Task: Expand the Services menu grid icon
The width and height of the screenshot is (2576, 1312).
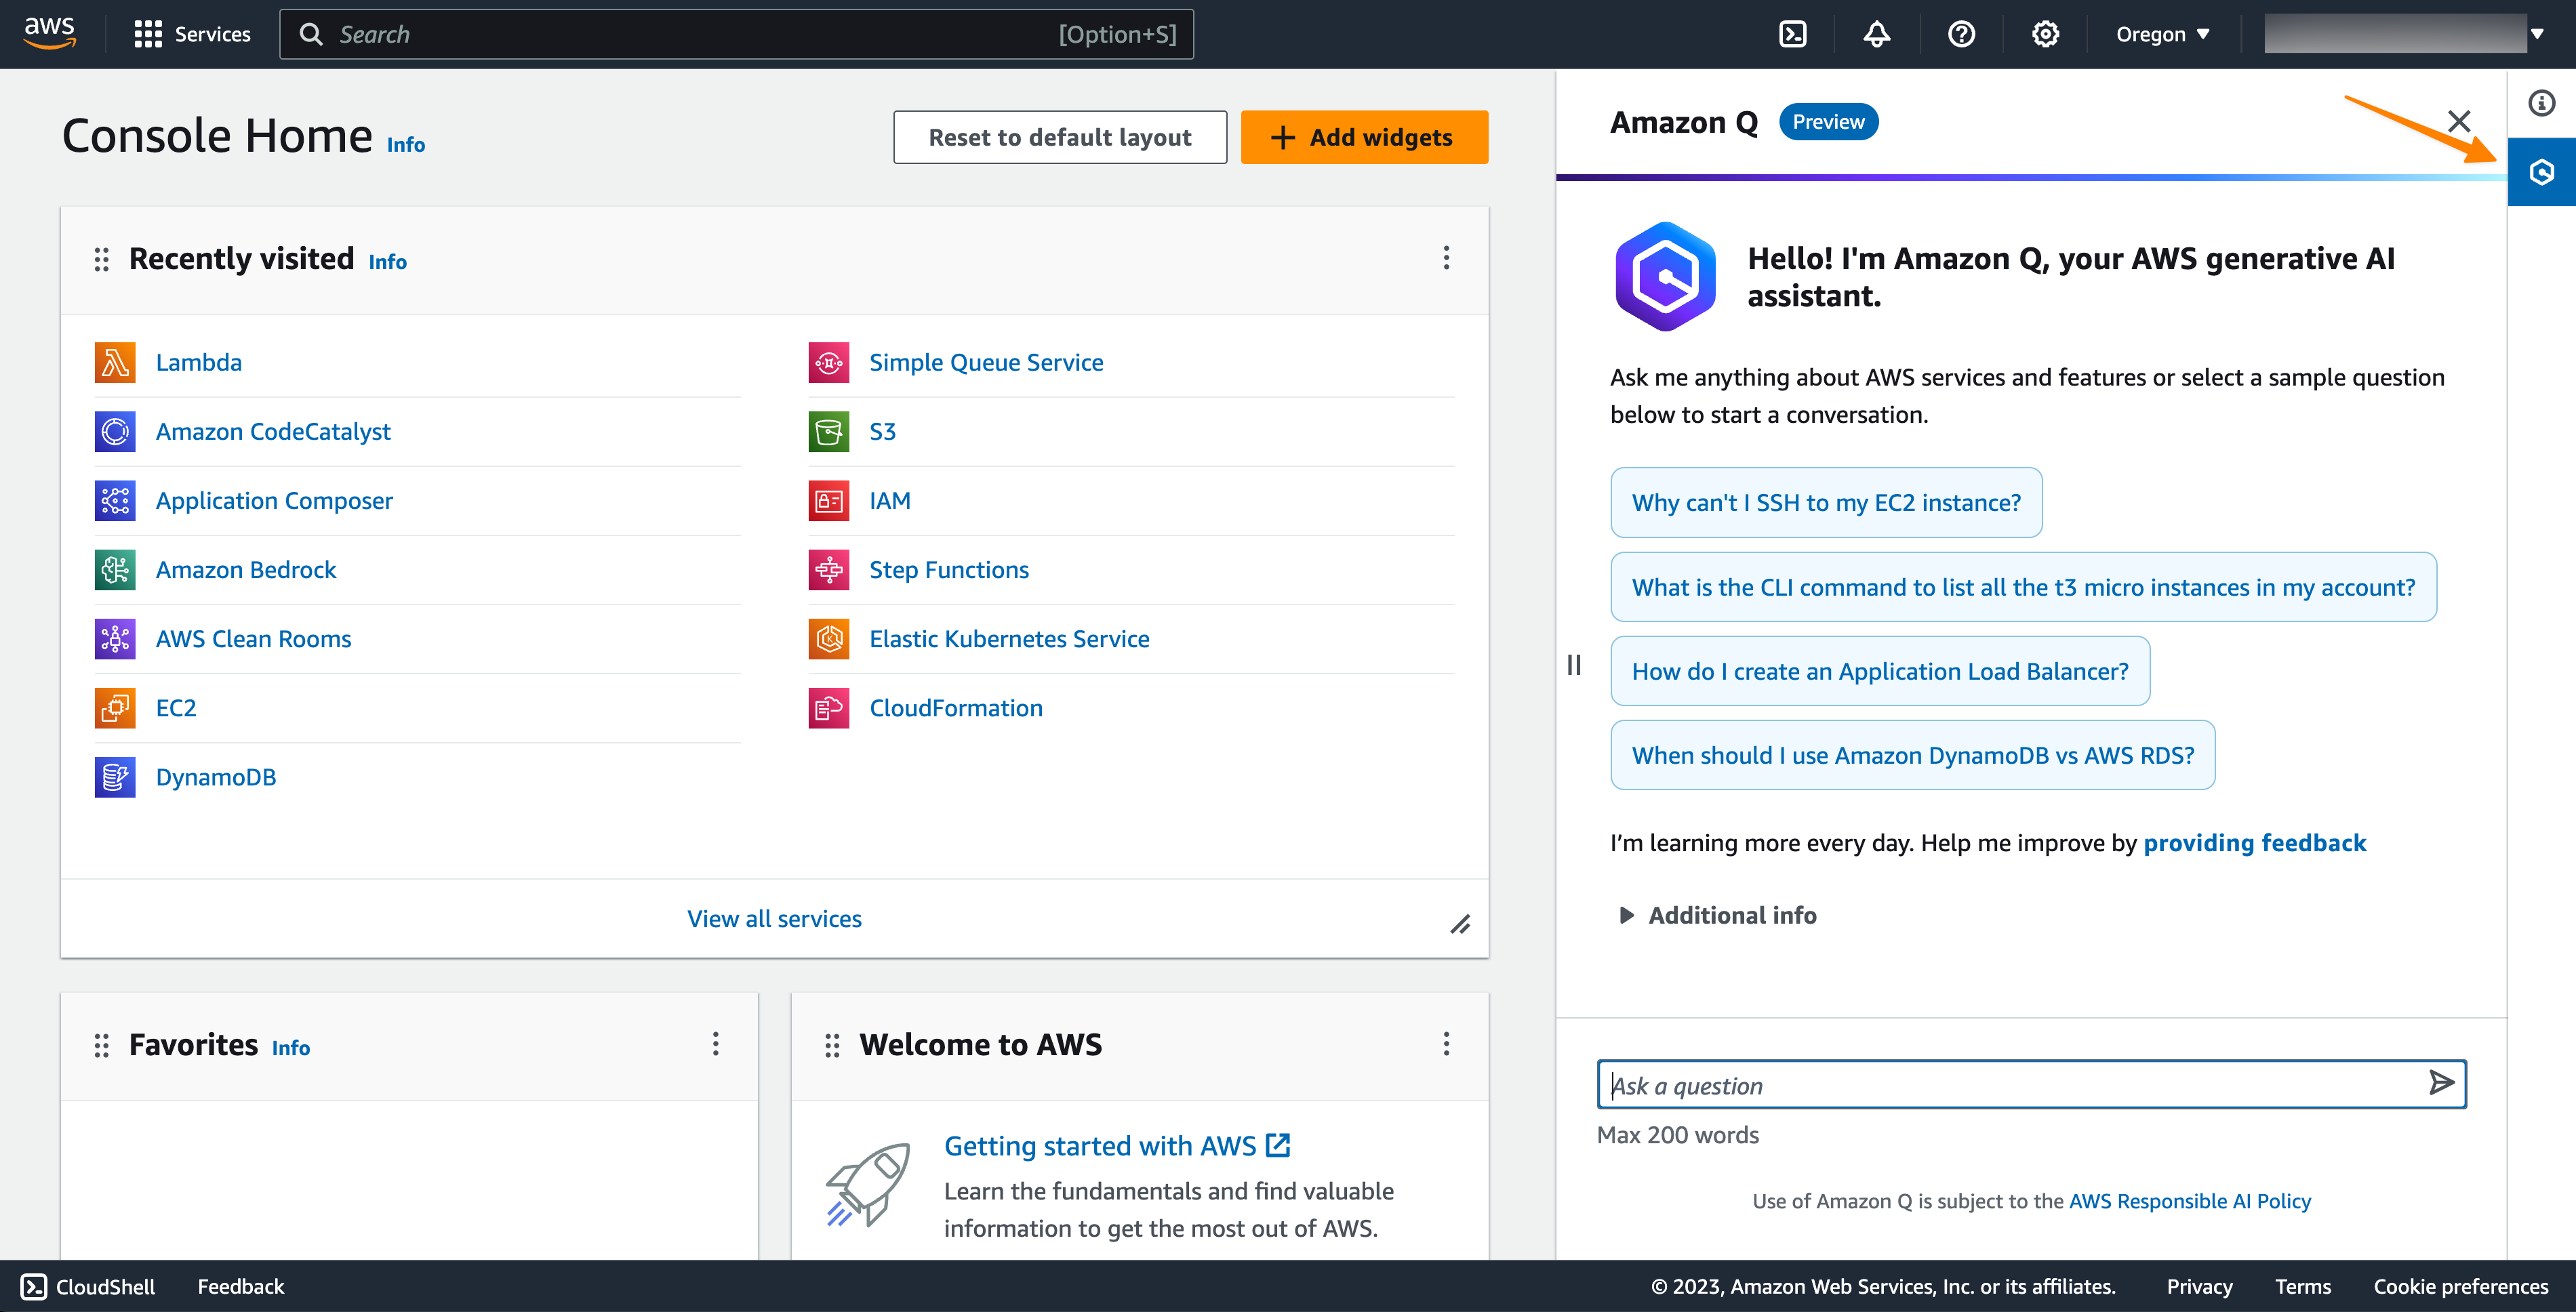Action: (147, 33)
